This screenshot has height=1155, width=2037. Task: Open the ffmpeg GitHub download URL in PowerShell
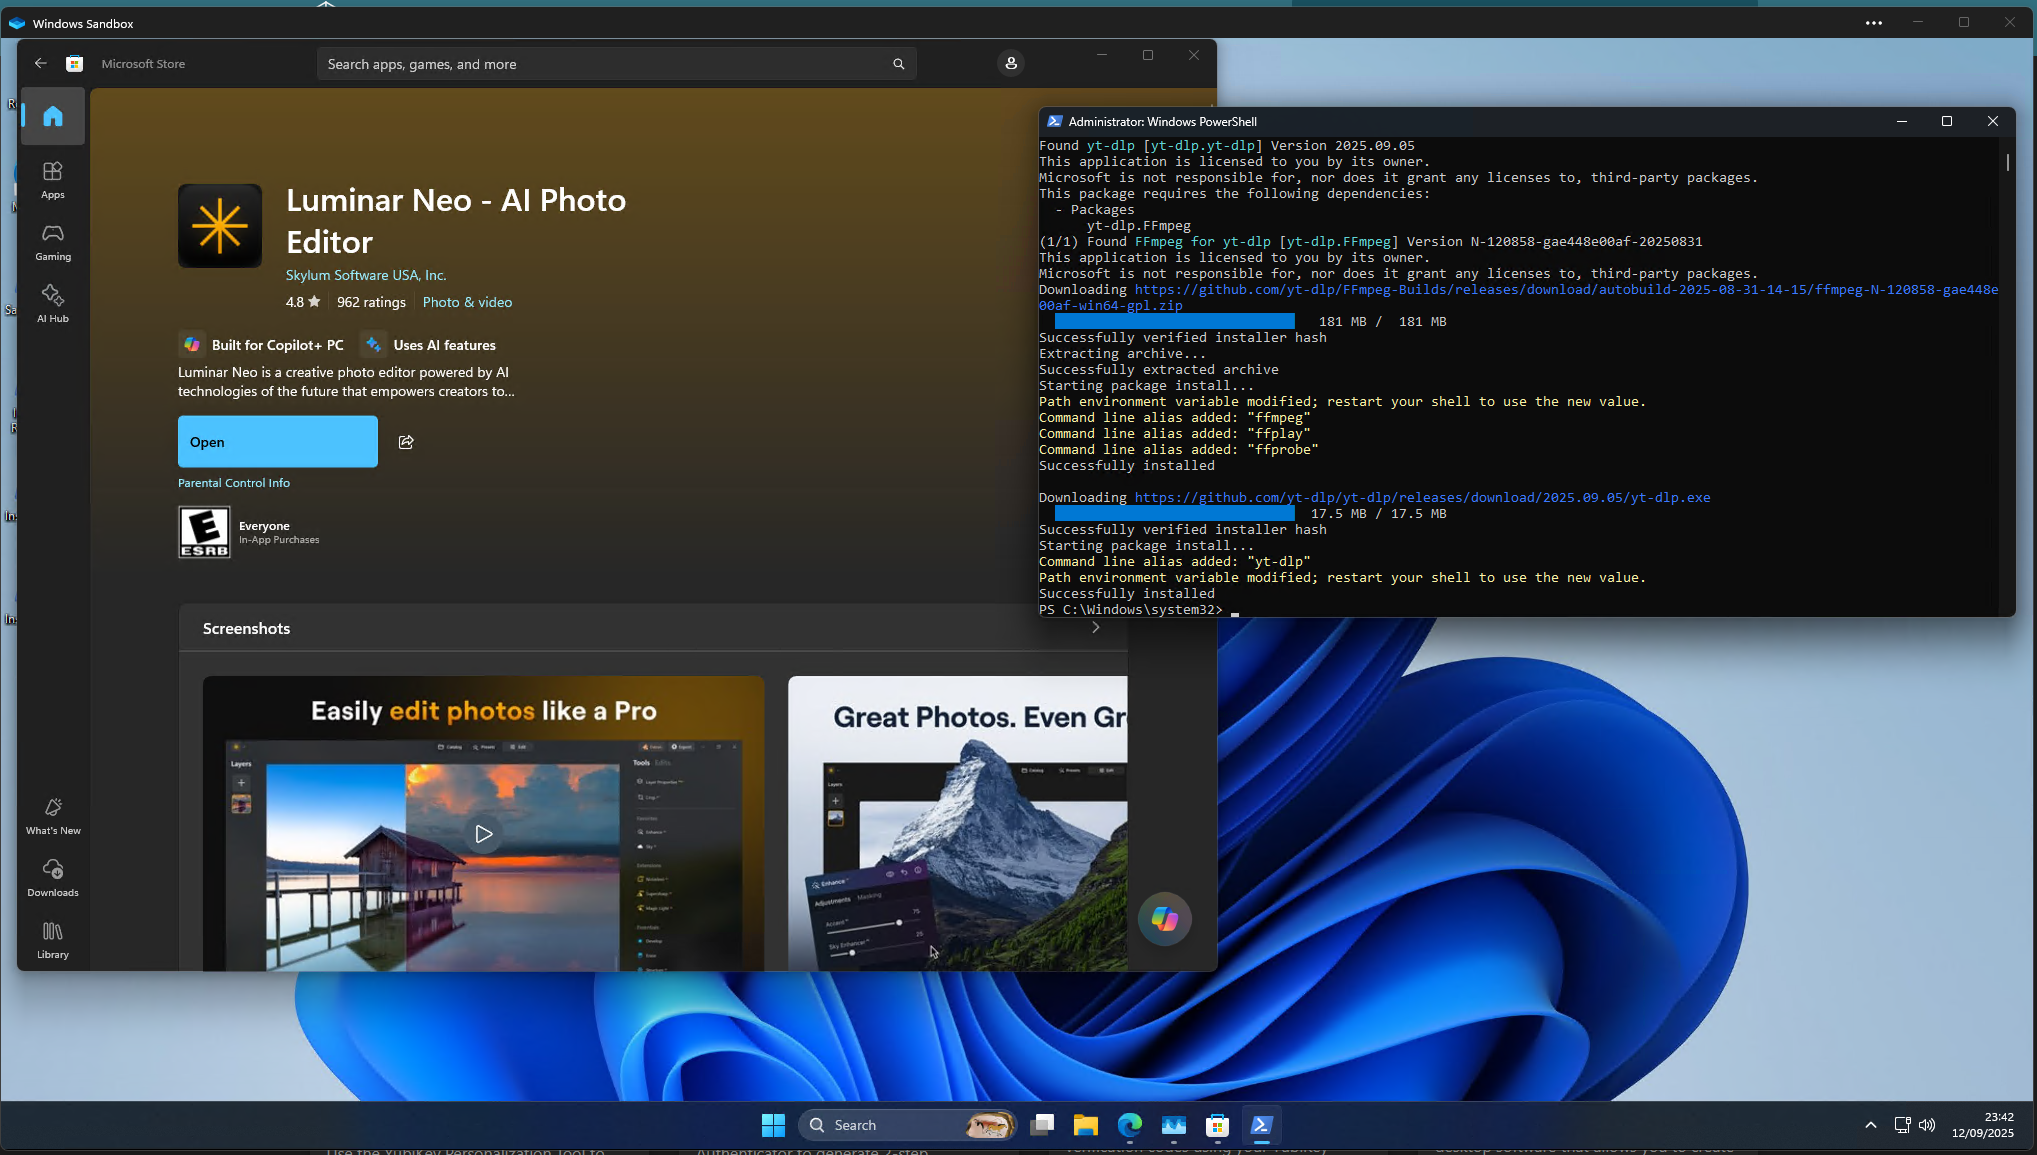[x=1518, y=298]
